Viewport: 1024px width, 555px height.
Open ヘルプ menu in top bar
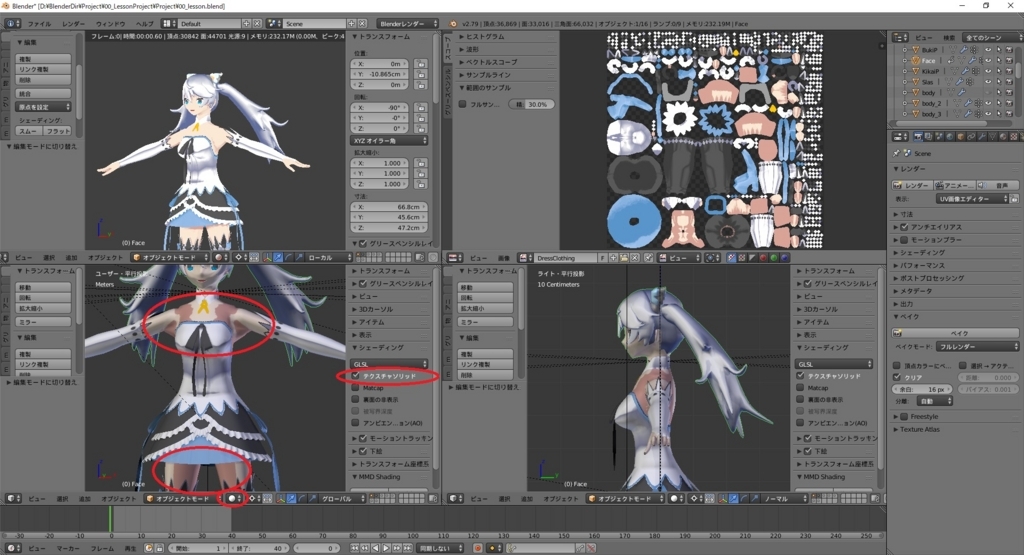(x=144, y=24)
